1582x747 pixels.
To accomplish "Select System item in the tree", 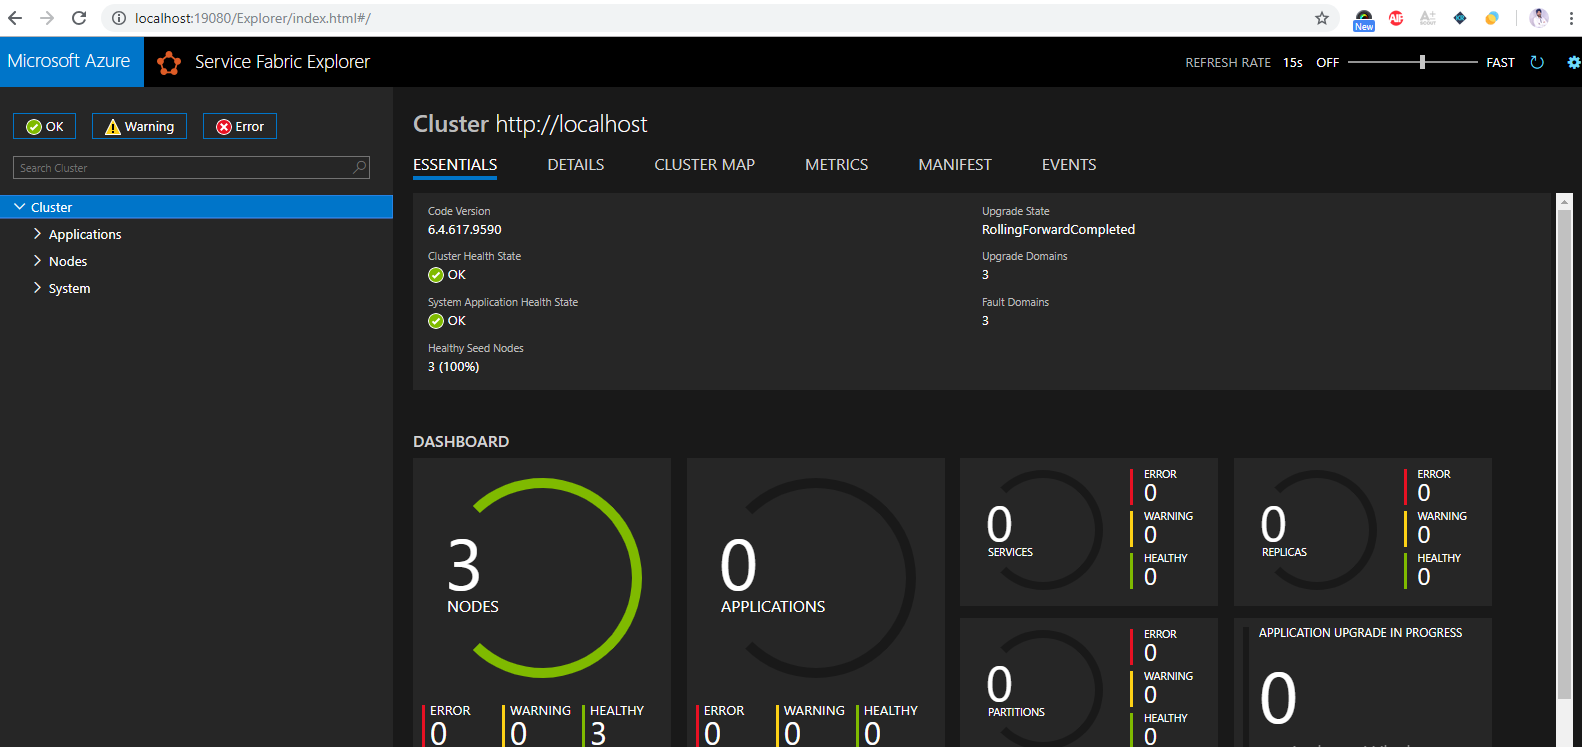I will point(69,288).
